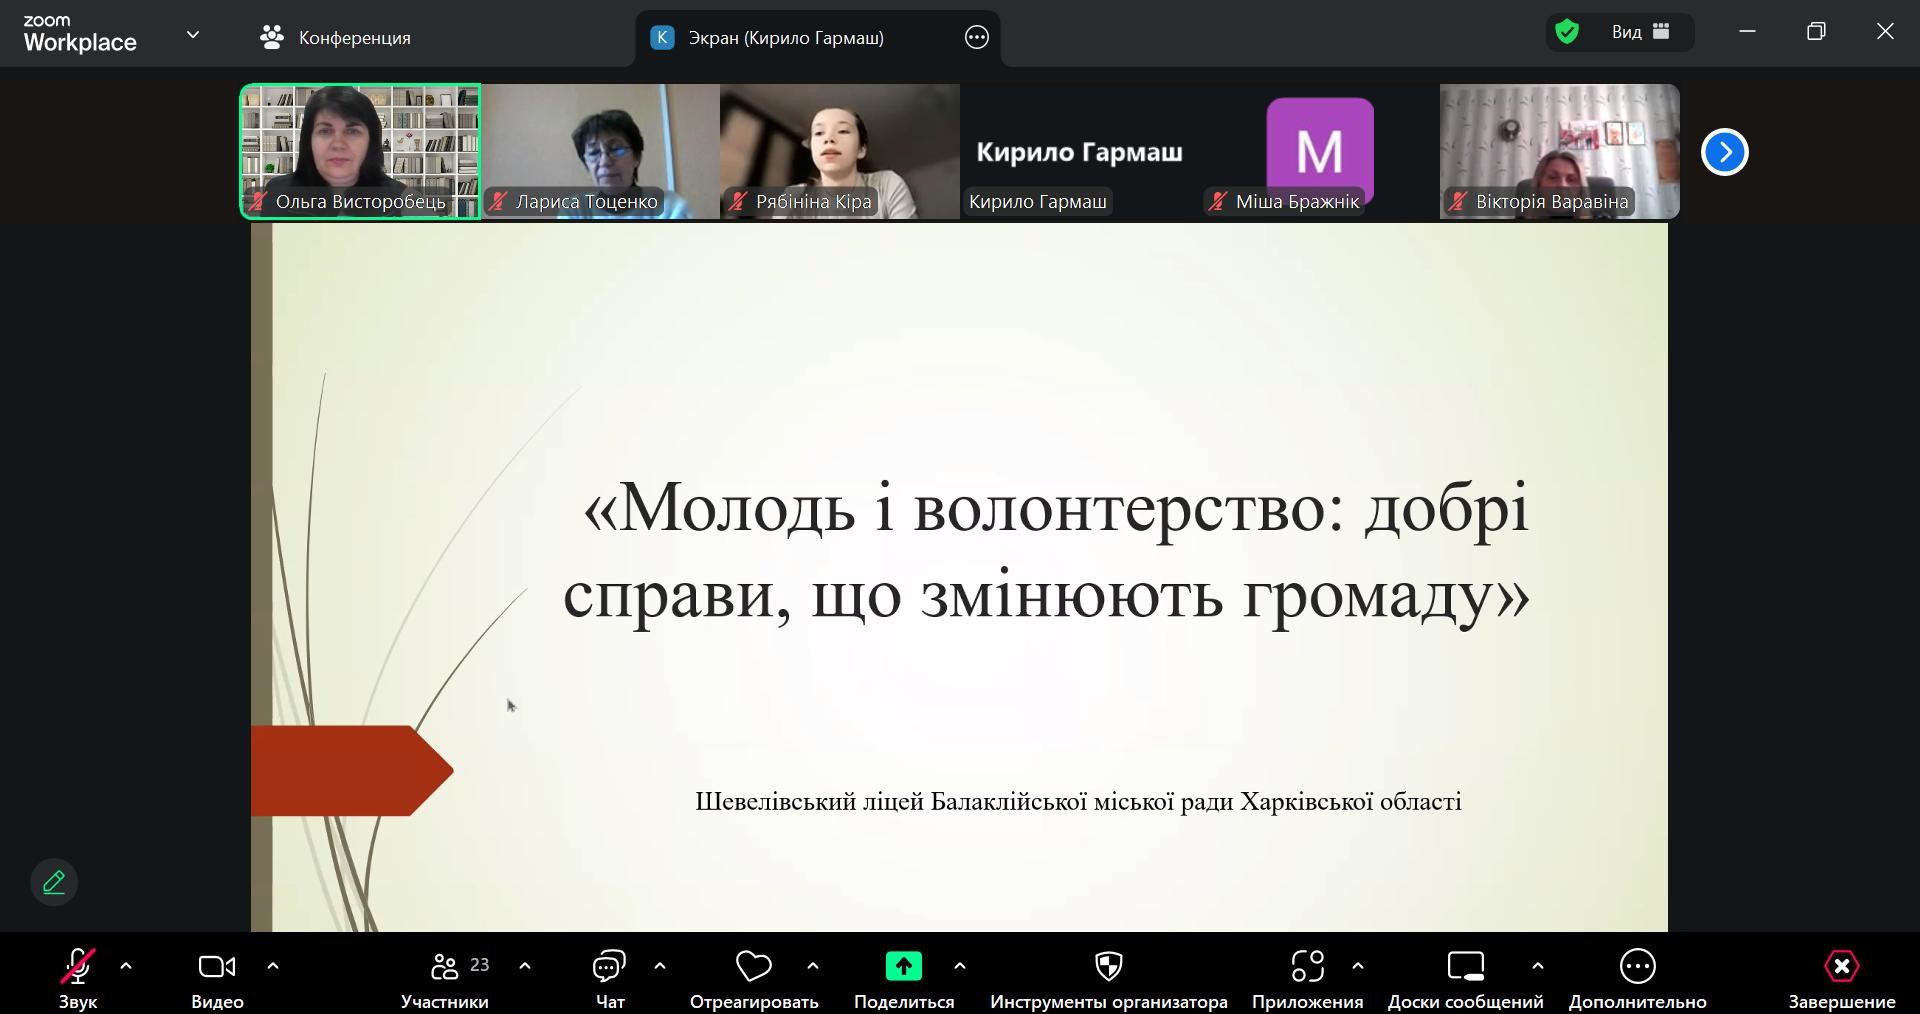Start the camera with the Видео icon
1920x1014 pixels.
(x=216, y=965)
